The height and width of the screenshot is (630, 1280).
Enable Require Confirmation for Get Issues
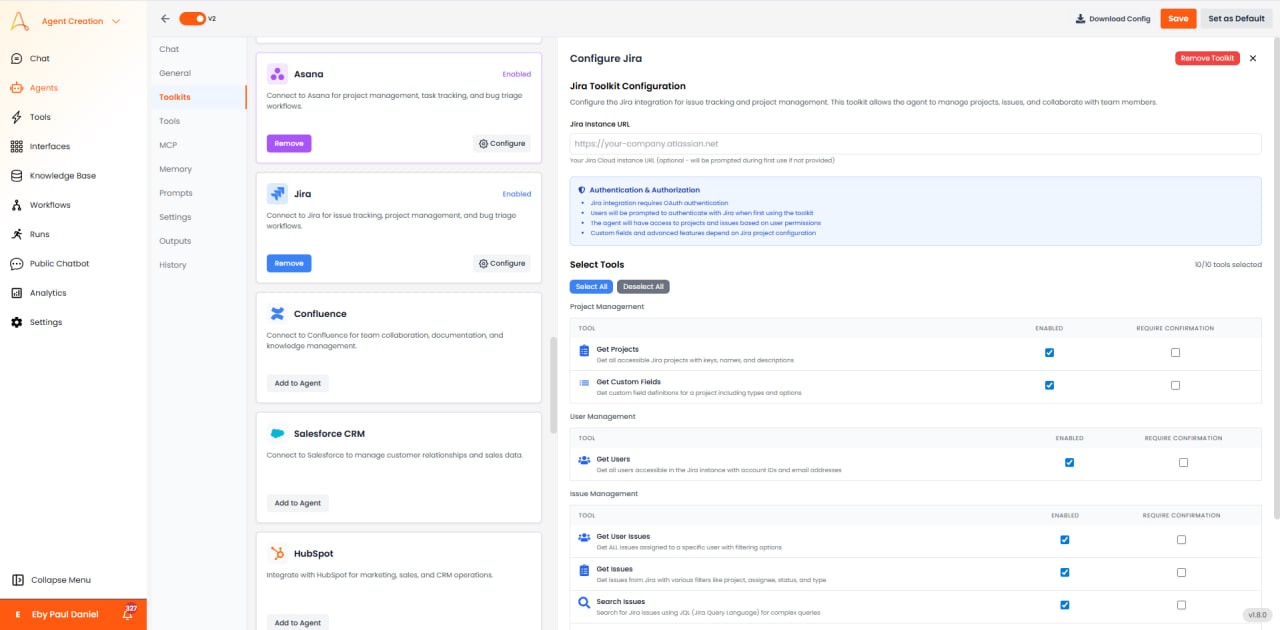[x=1181, y=572]
